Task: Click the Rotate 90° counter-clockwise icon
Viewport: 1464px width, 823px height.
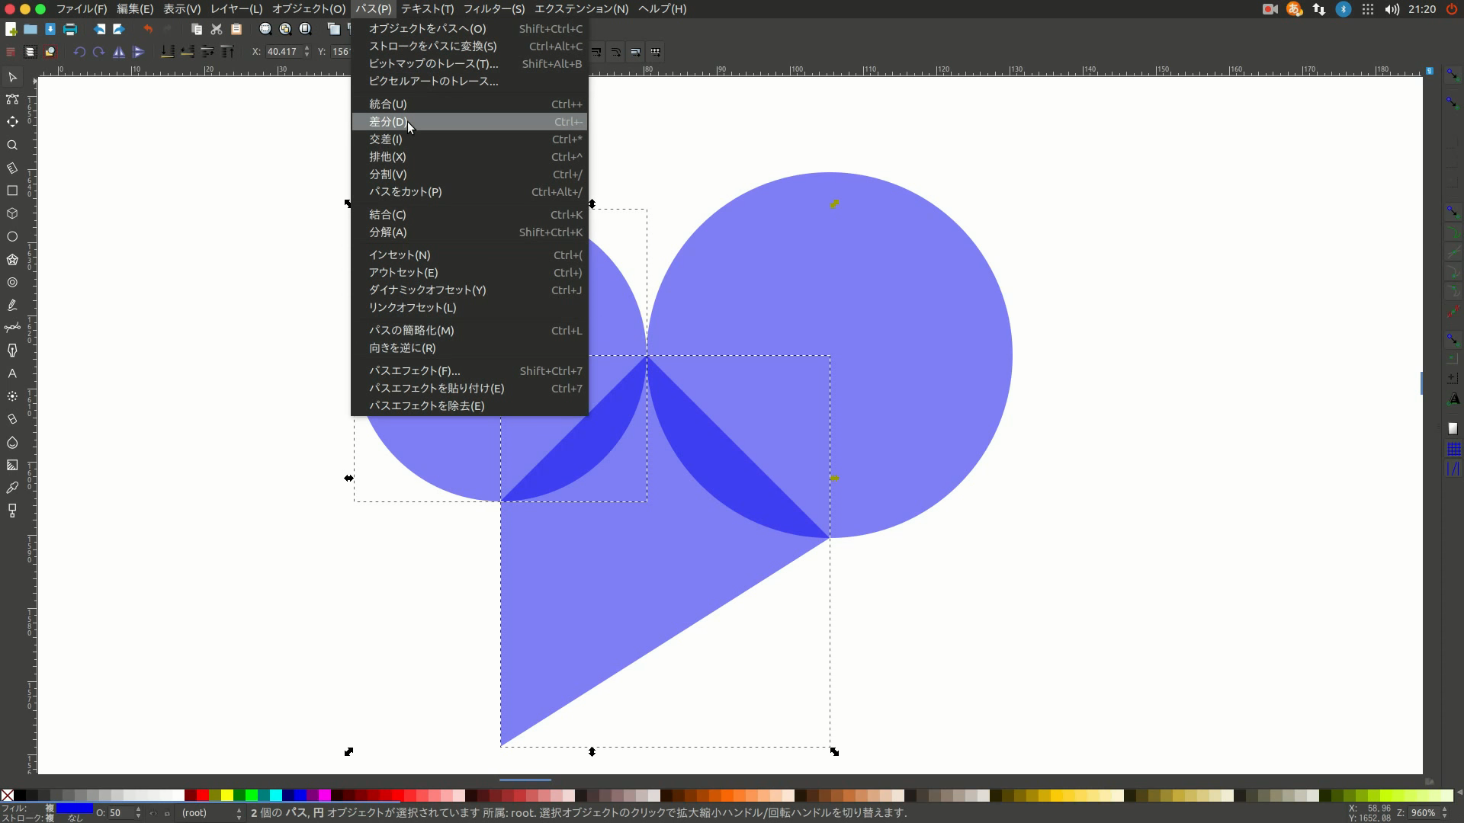Action: pos(80,52)
